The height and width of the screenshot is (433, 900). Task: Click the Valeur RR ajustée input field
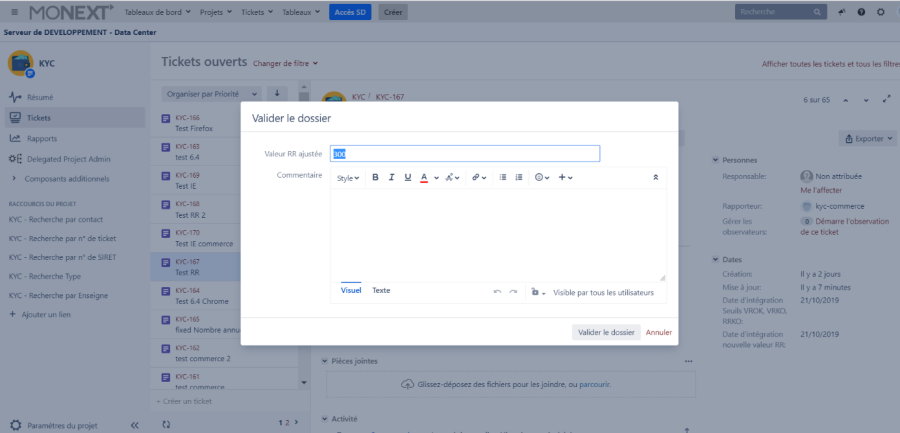point(465,154)
